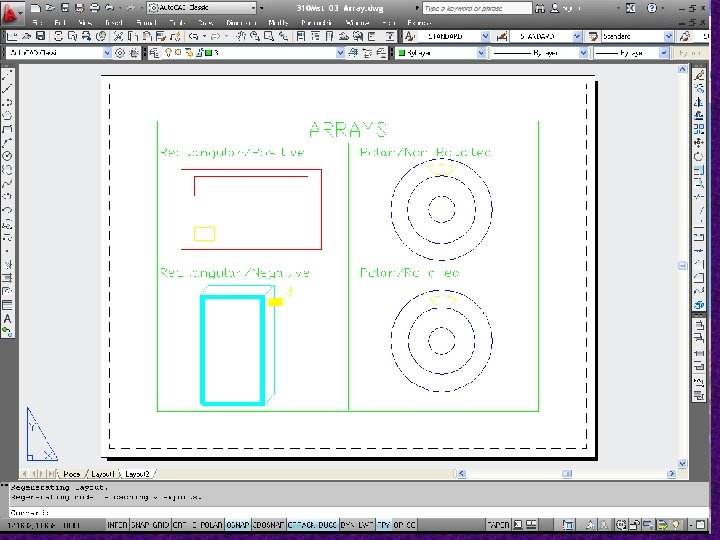Open the Insert menu
This screenshot has height=540, width=720.
coord(113,22)
